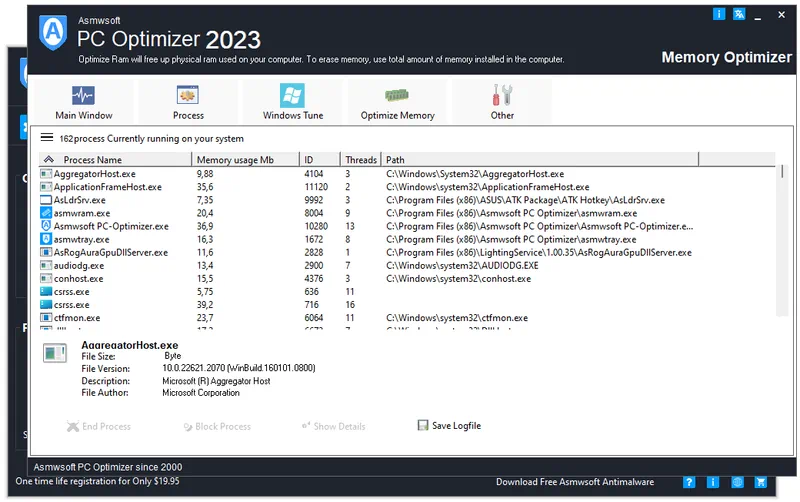The width and height of the screenshot is (800, 502).
Task: Click the info icon in back window footer
Action: pyautogui.click(x=713, y=482)
